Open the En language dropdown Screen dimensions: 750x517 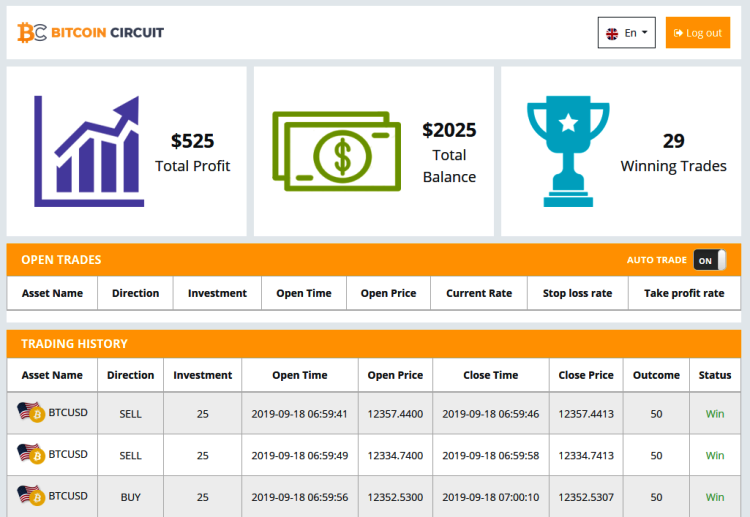627,33
